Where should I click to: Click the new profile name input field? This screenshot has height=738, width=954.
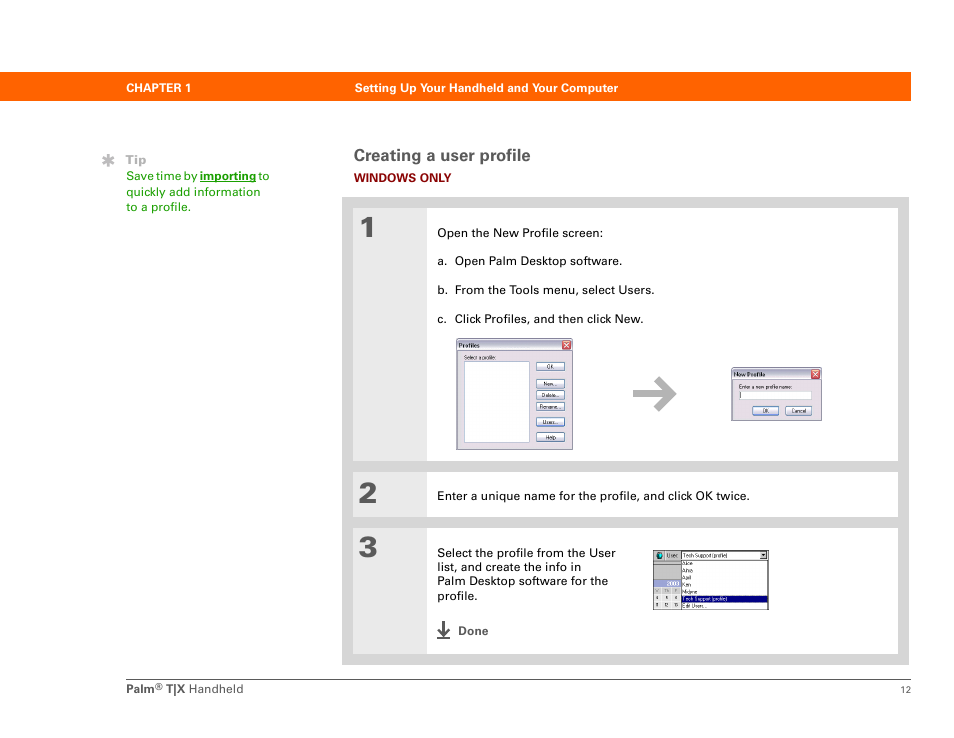click(x=775, y=395)
